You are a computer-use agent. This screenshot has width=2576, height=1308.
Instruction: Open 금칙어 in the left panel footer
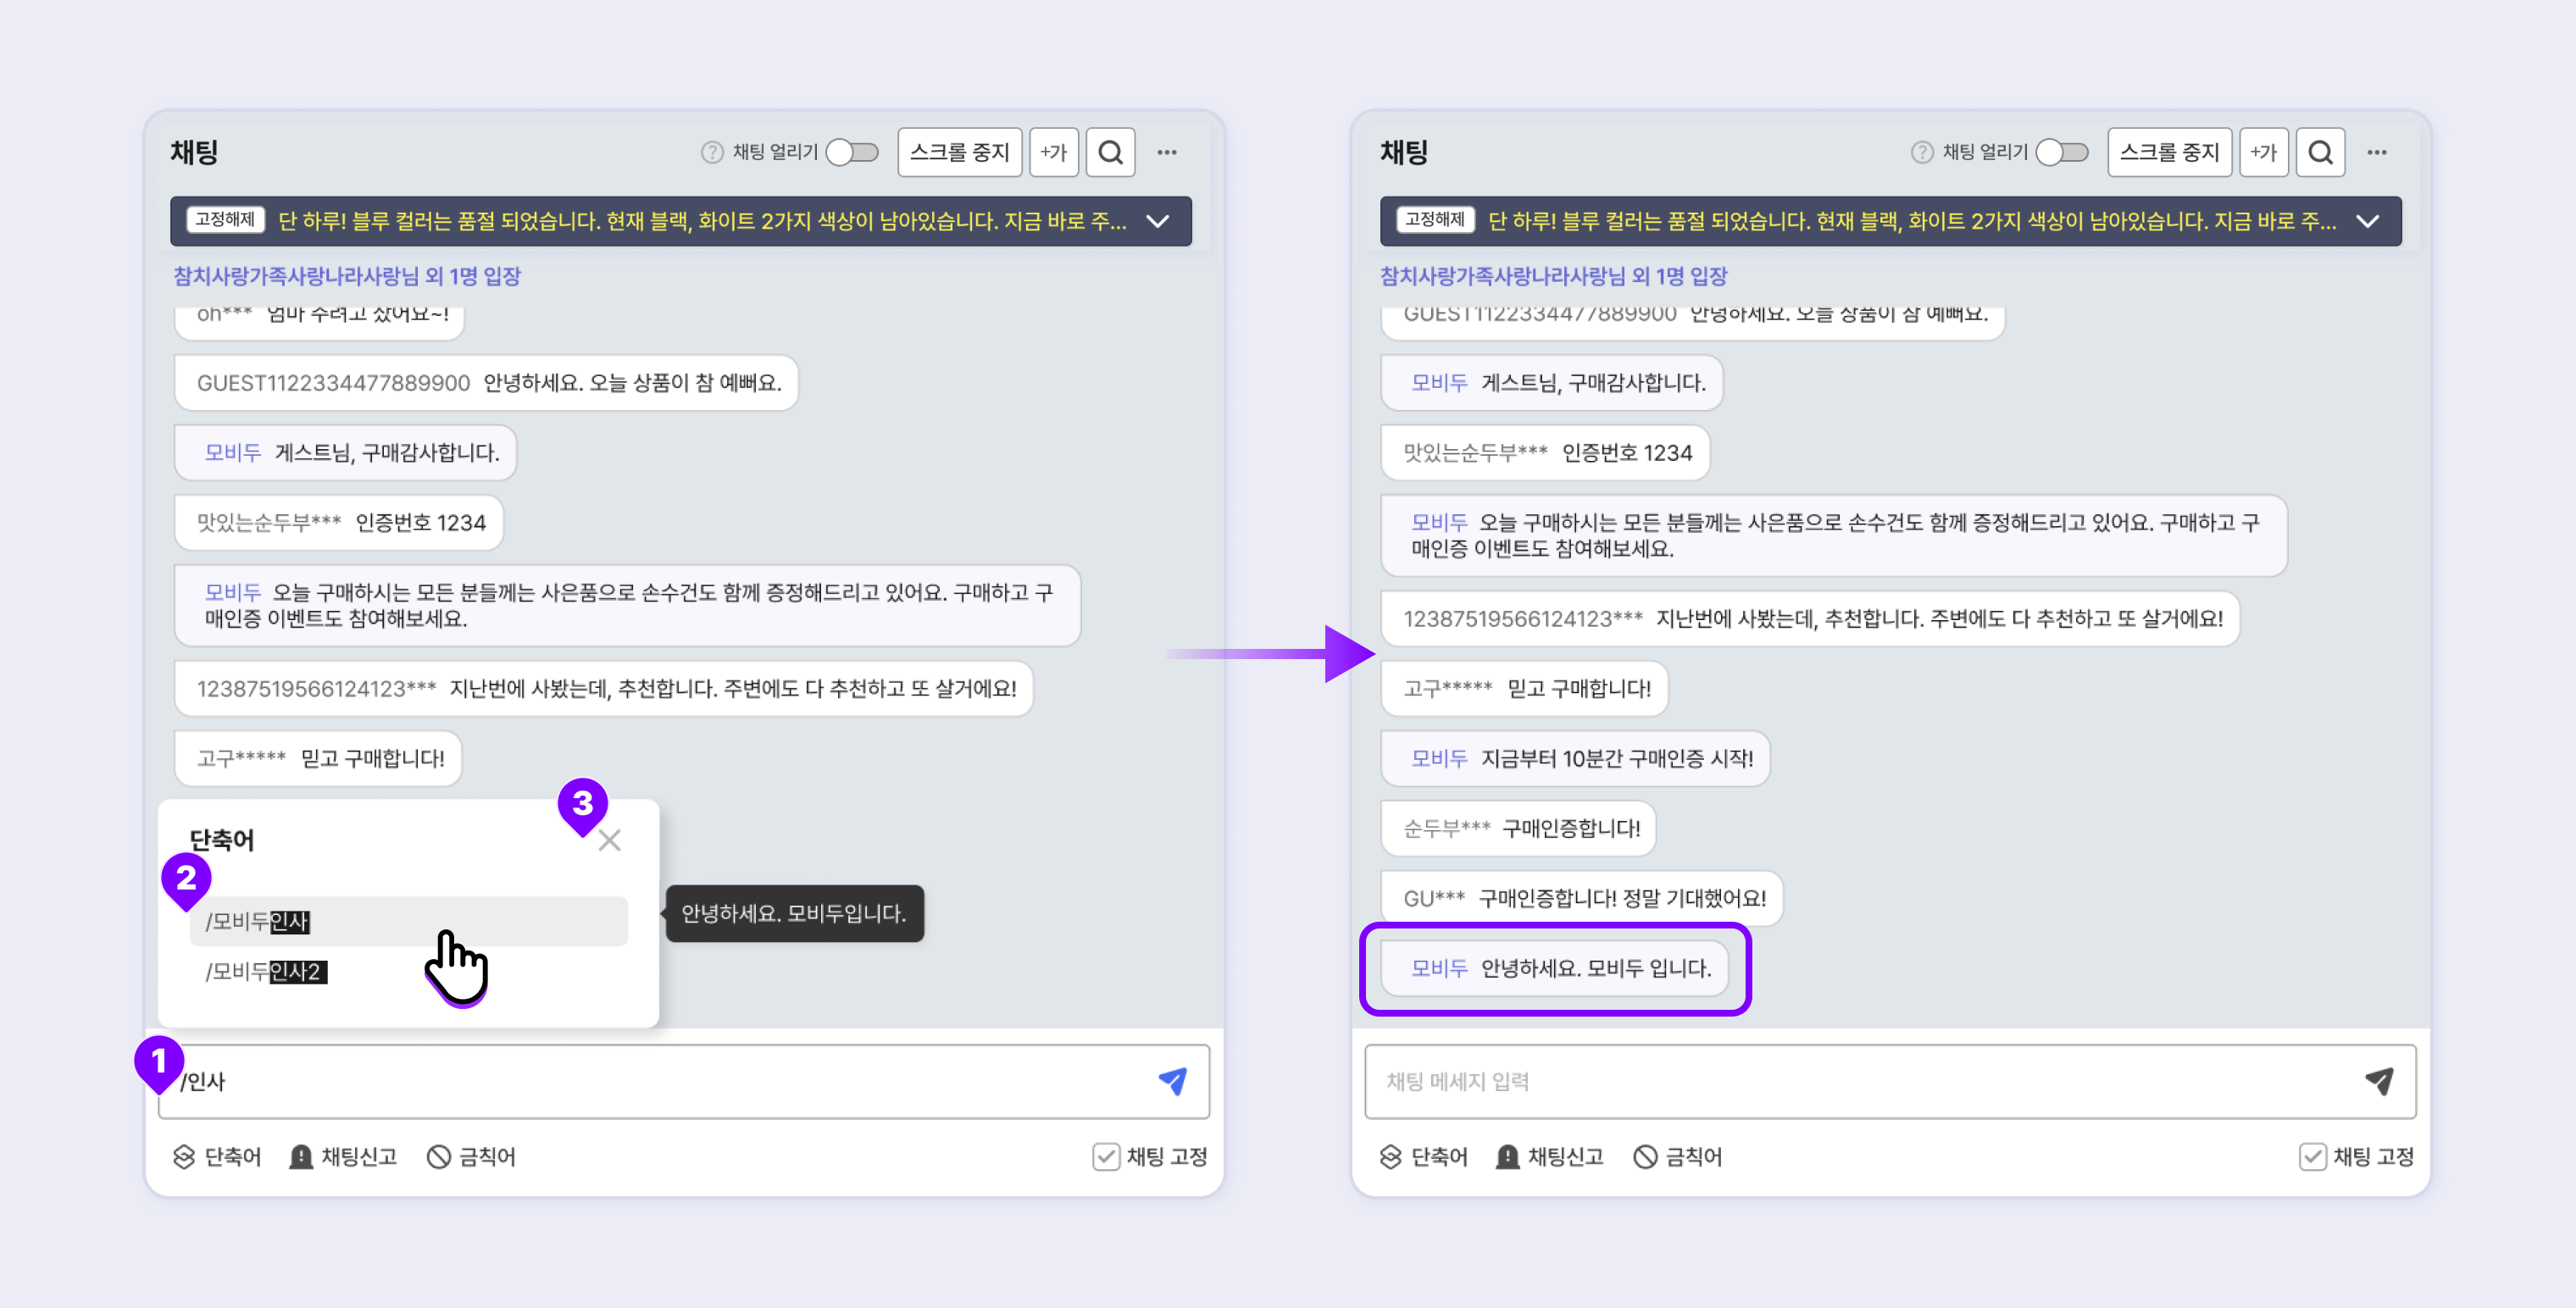point(471,1157)
